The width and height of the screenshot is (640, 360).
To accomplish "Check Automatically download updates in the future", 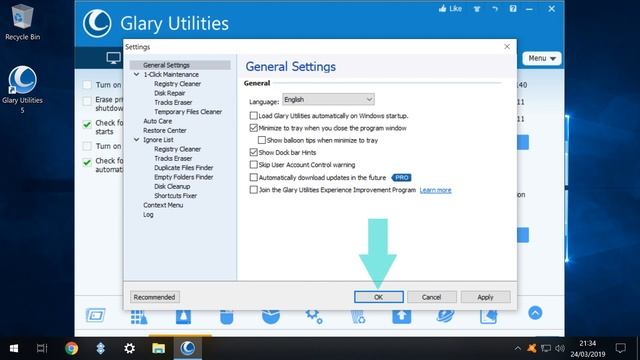I will [253, 177].
